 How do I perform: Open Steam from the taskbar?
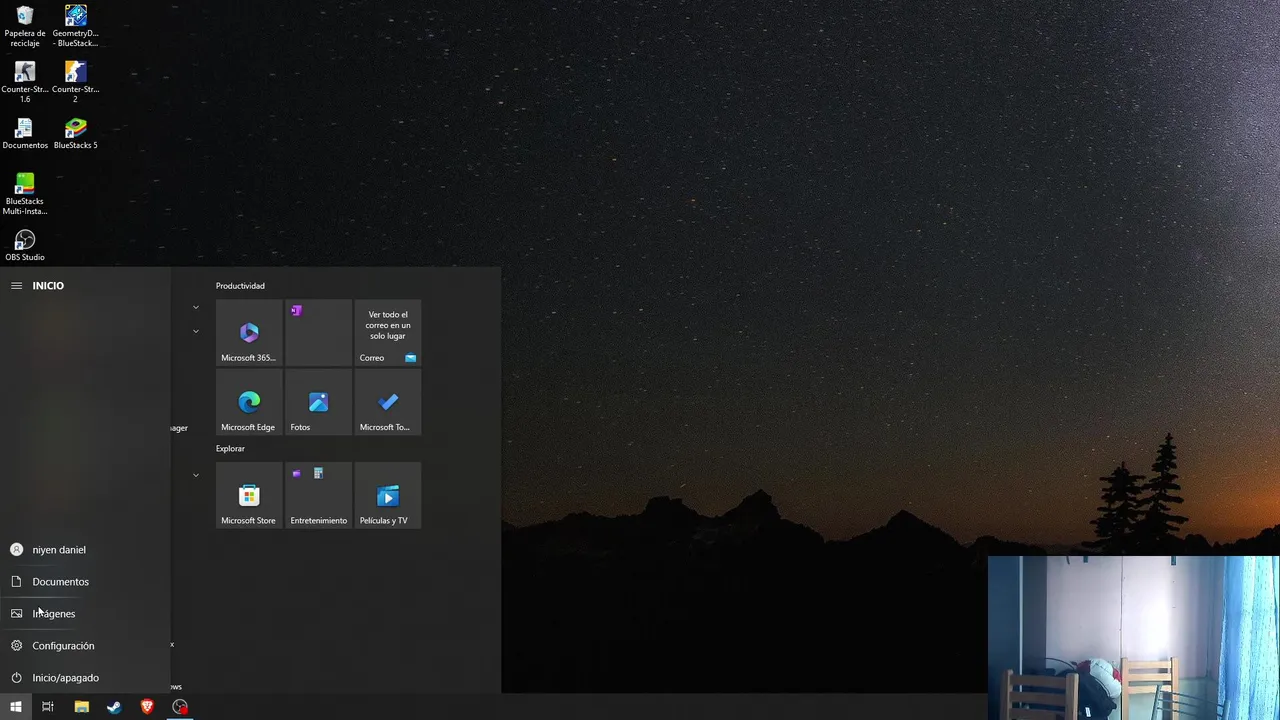coord(114,707)
